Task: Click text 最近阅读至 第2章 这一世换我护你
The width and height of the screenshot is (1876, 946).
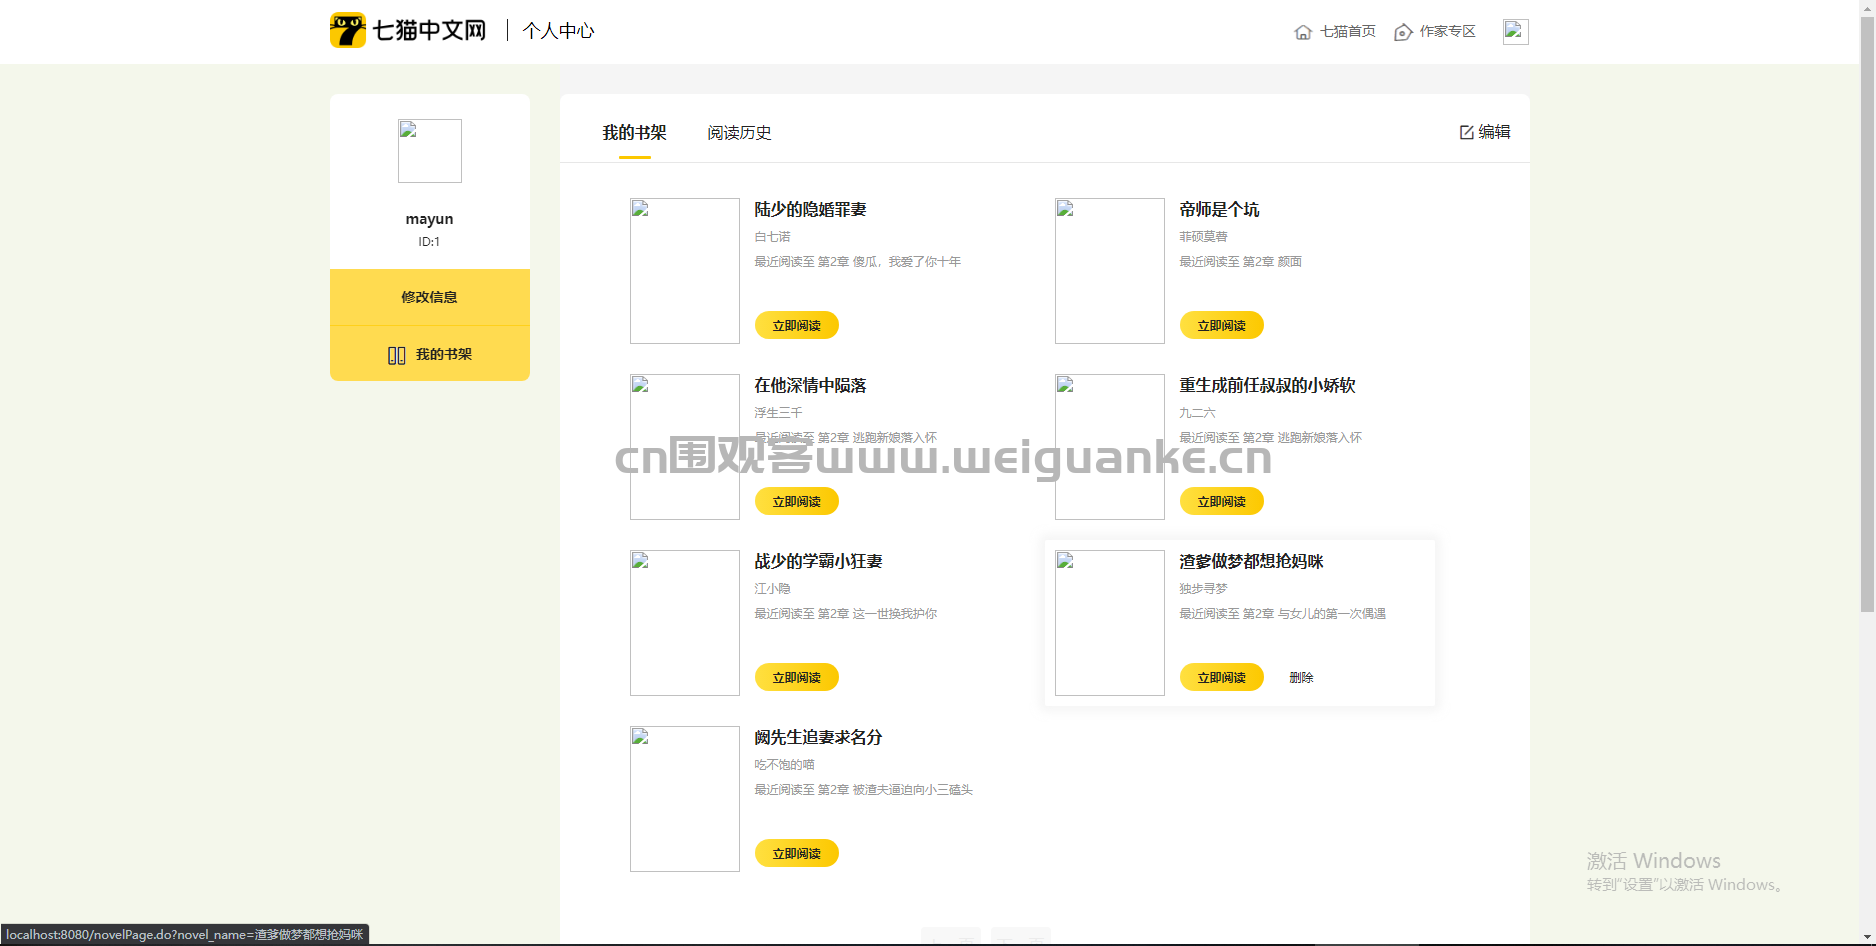Action: [x=845, y=614]
